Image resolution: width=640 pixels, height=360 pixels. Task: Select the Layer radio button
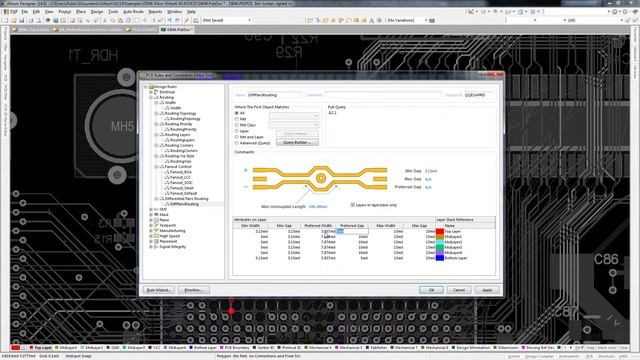pyautogui.click(x=237, y=131)
